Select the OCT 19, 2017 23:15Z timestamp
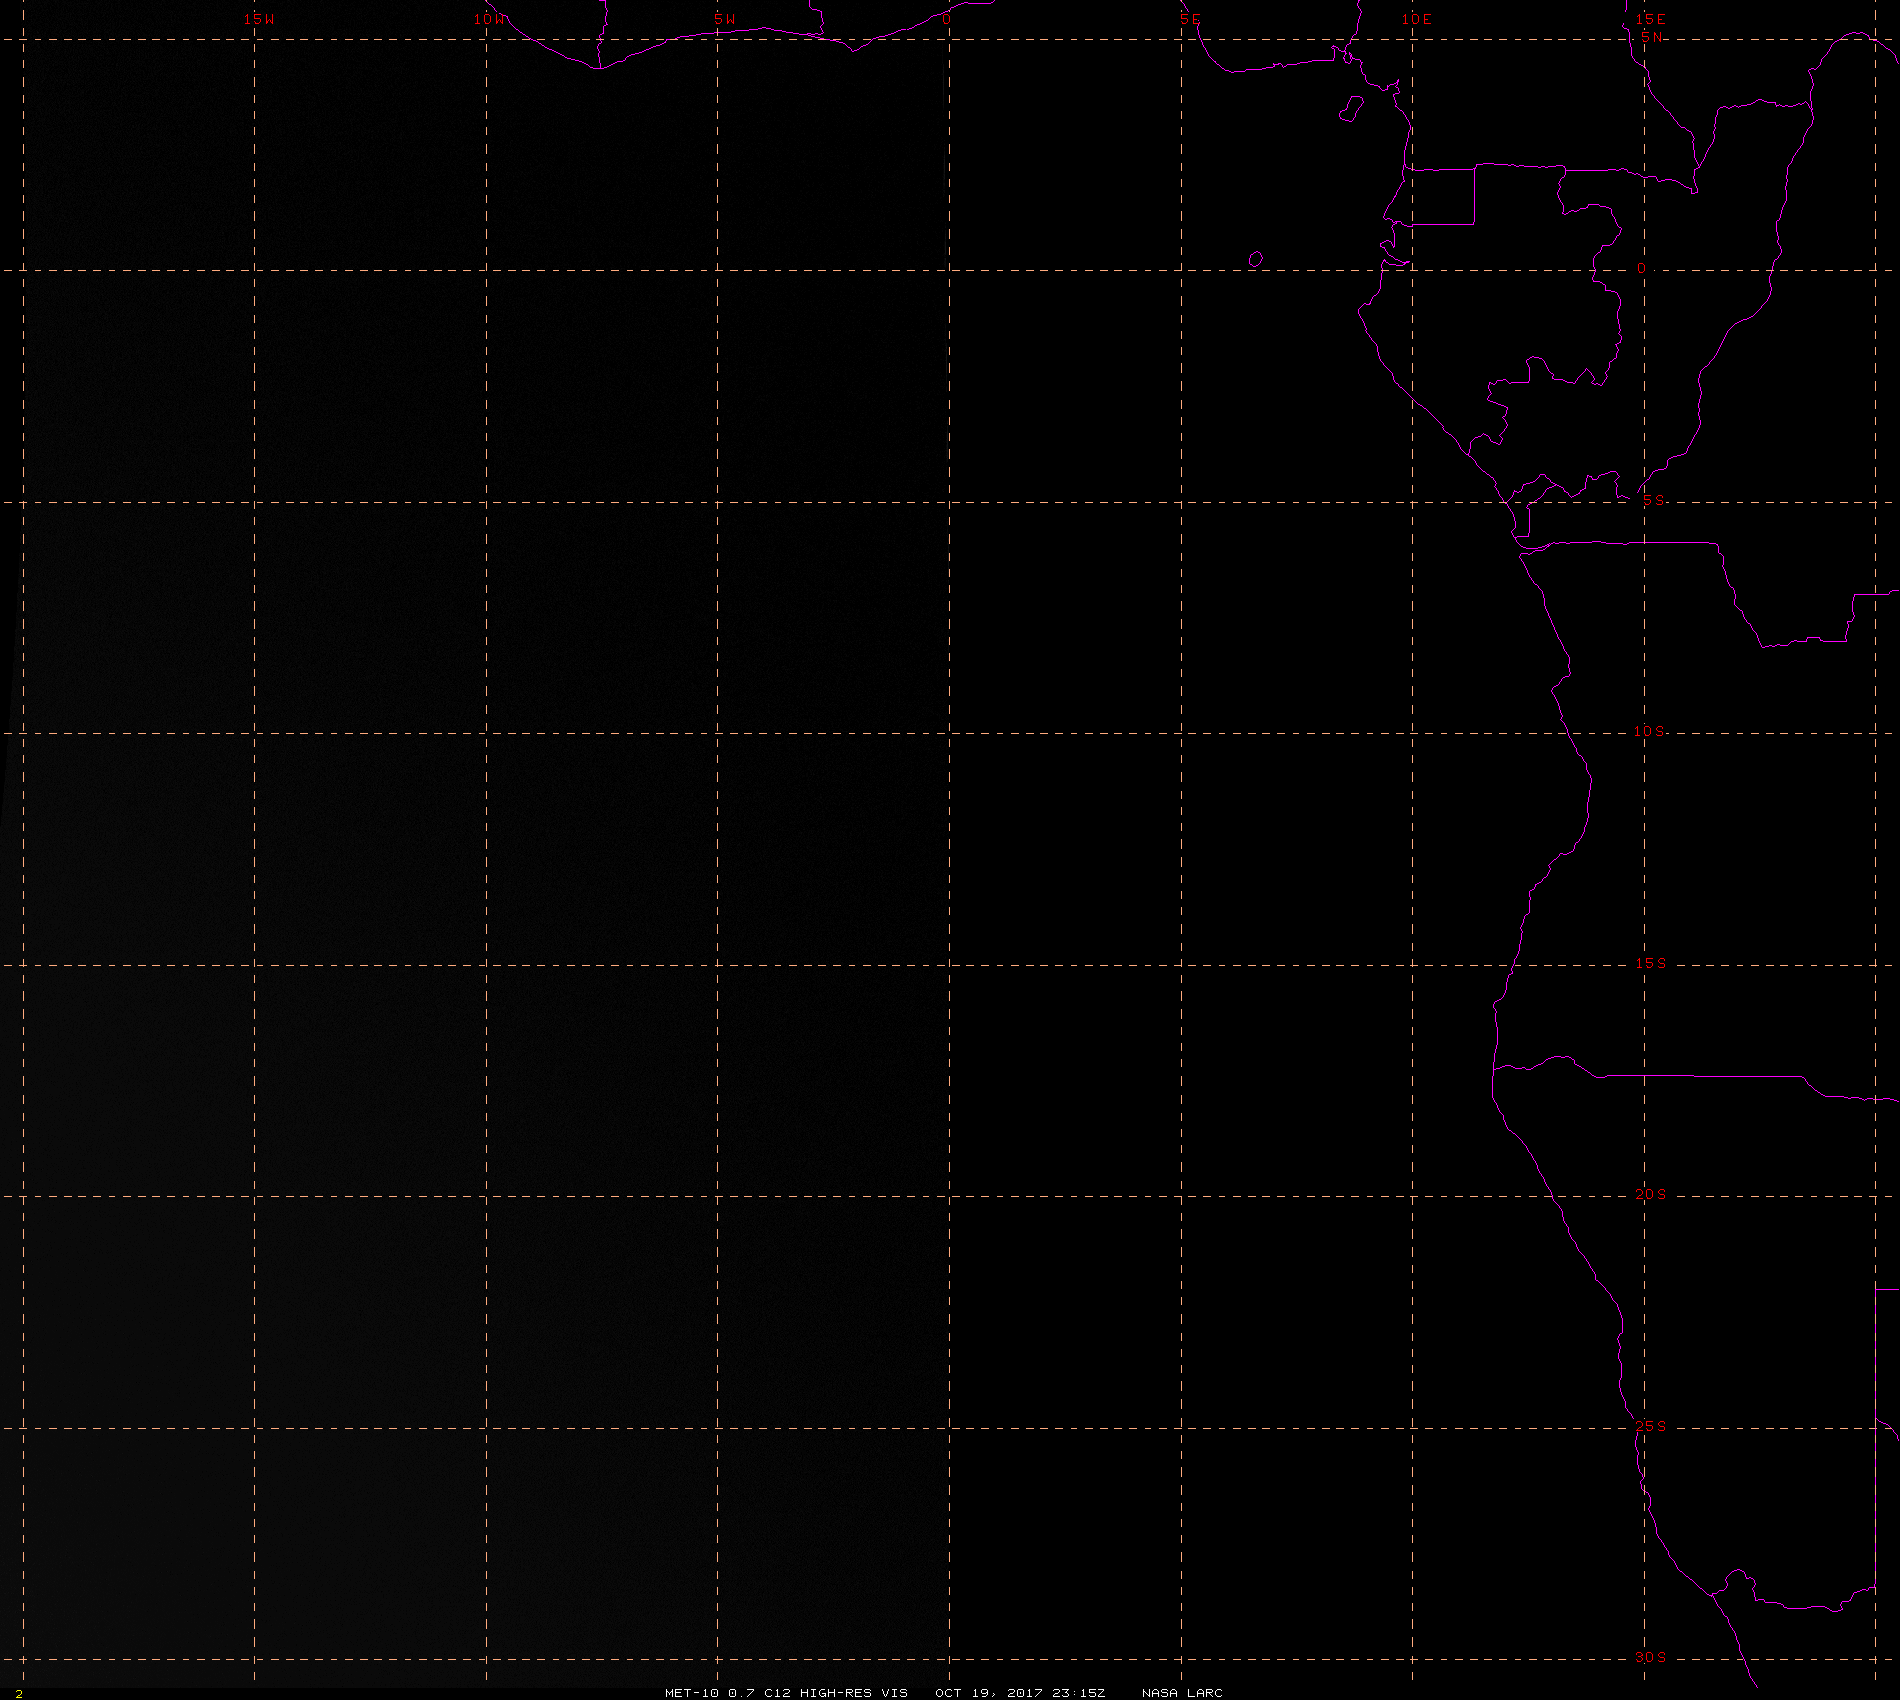 pos(1020,1692)
